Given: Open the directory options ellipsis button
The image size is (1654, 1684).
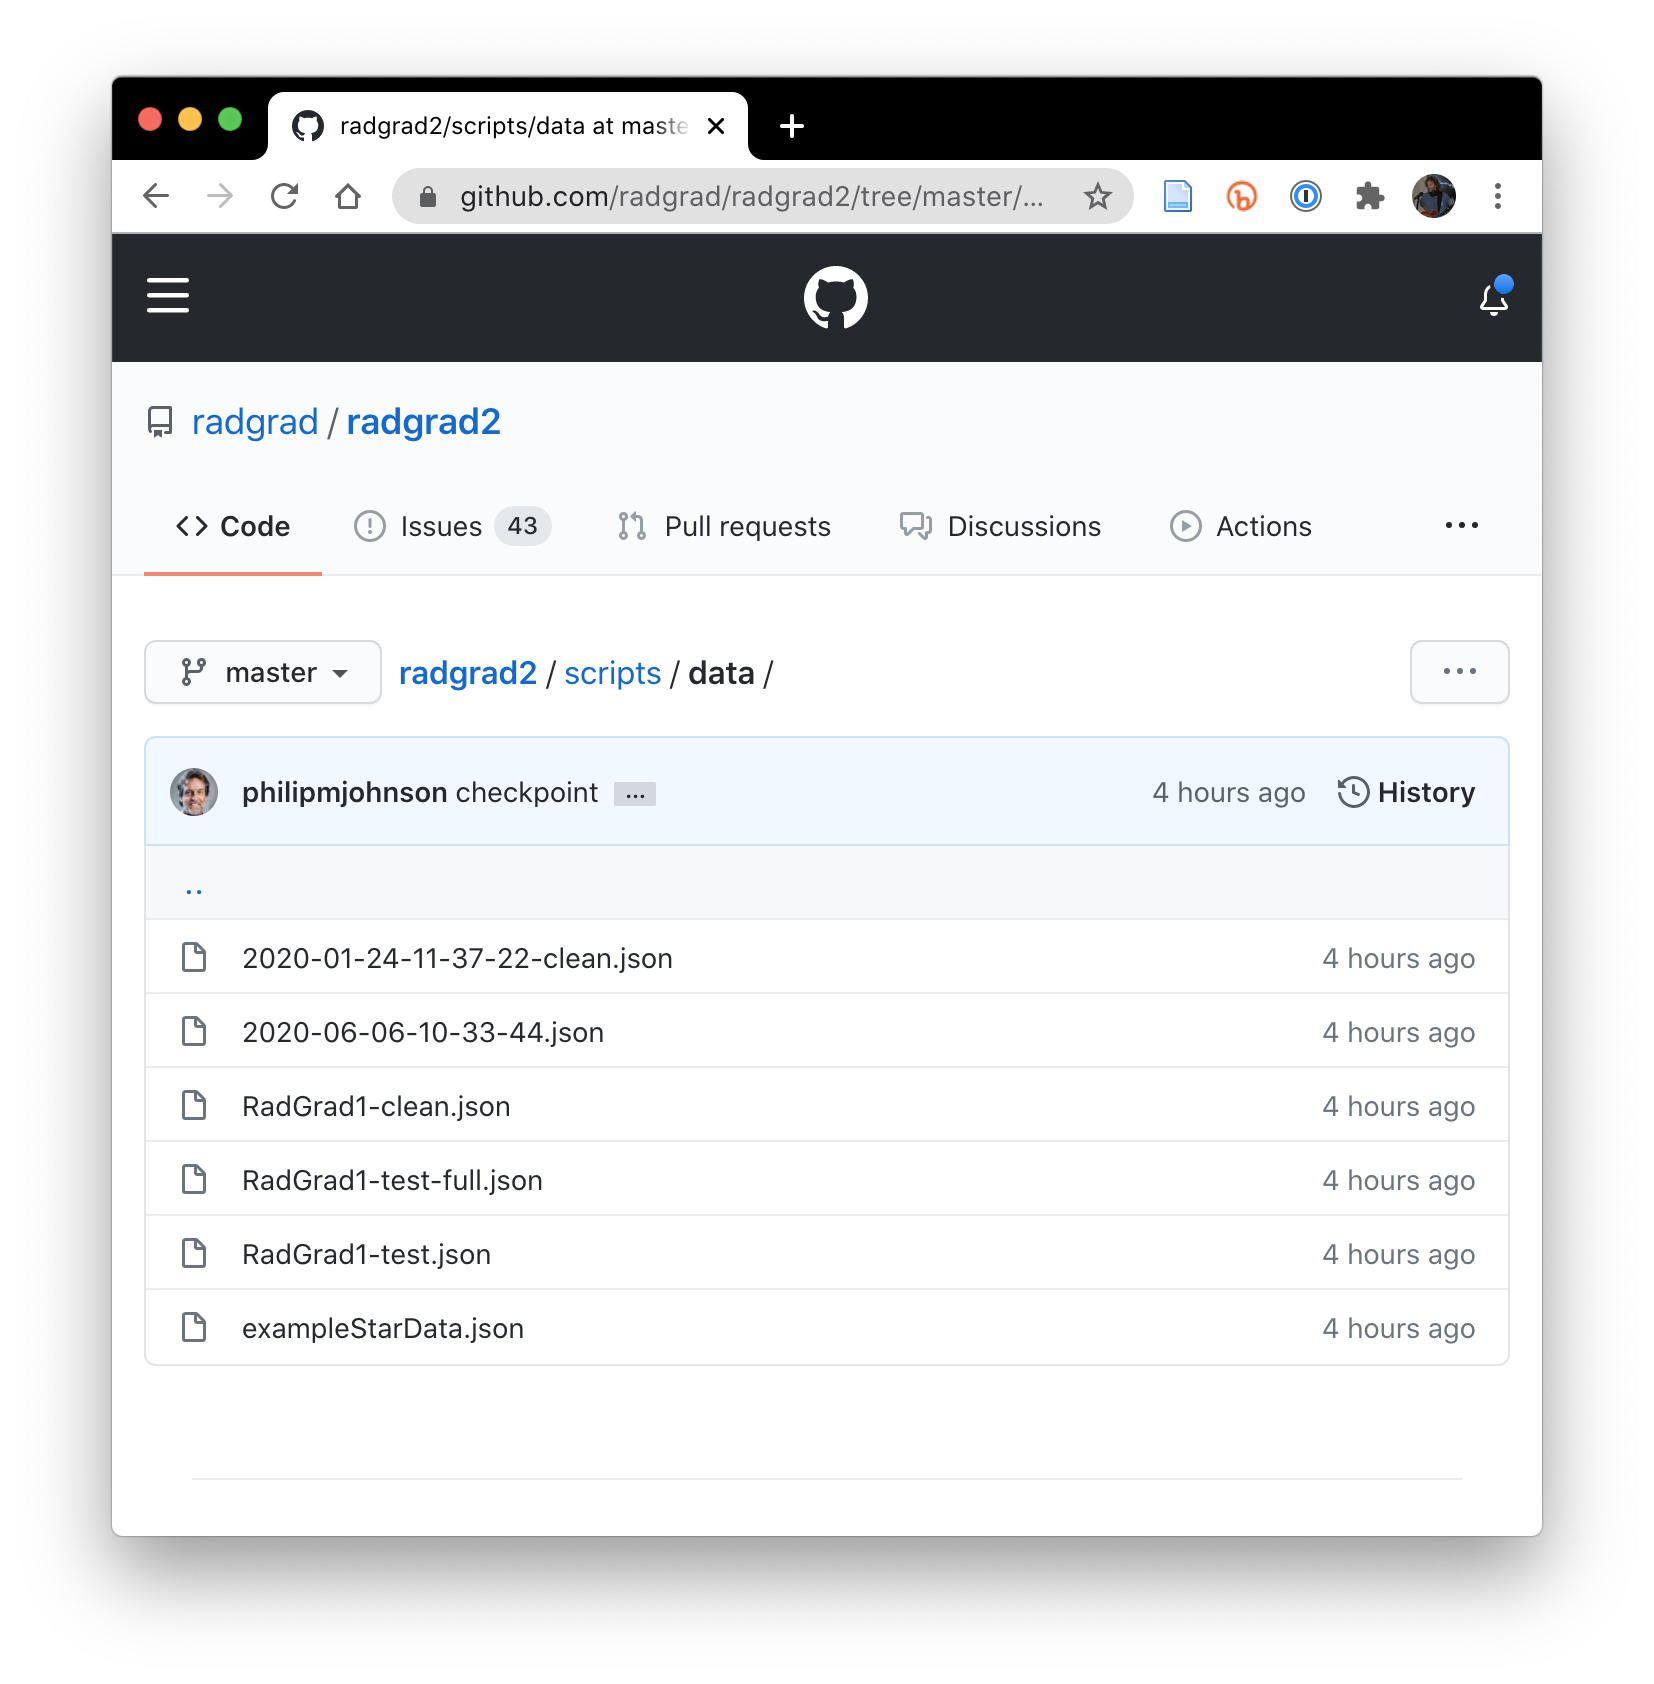Looking at the screenshot, I should coord(1460,672).
